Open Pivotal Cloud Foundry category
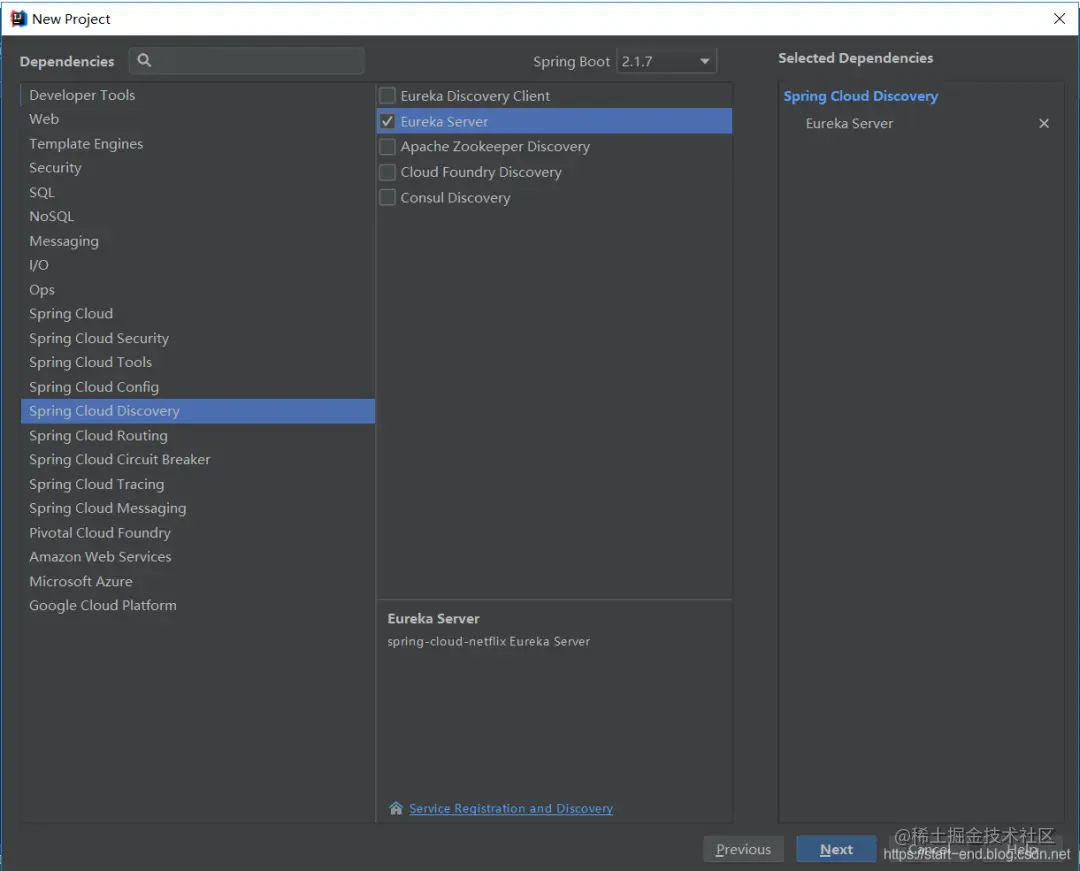1080x871 pixels. [x=198, y=532]
